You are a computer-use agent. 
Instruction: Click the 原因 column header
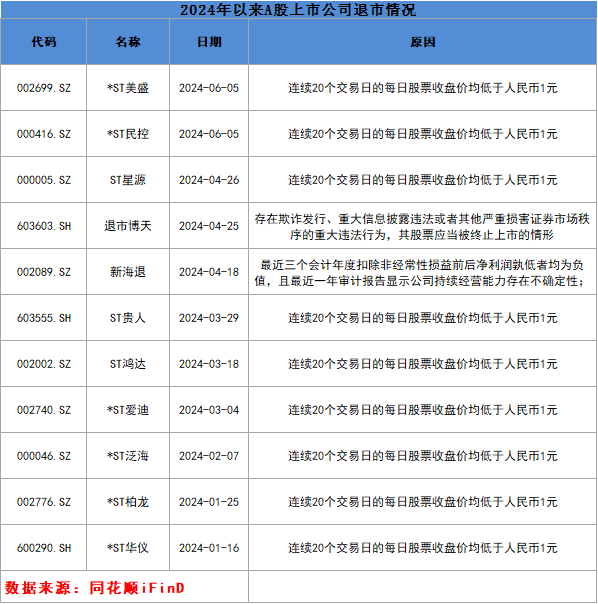423,42
